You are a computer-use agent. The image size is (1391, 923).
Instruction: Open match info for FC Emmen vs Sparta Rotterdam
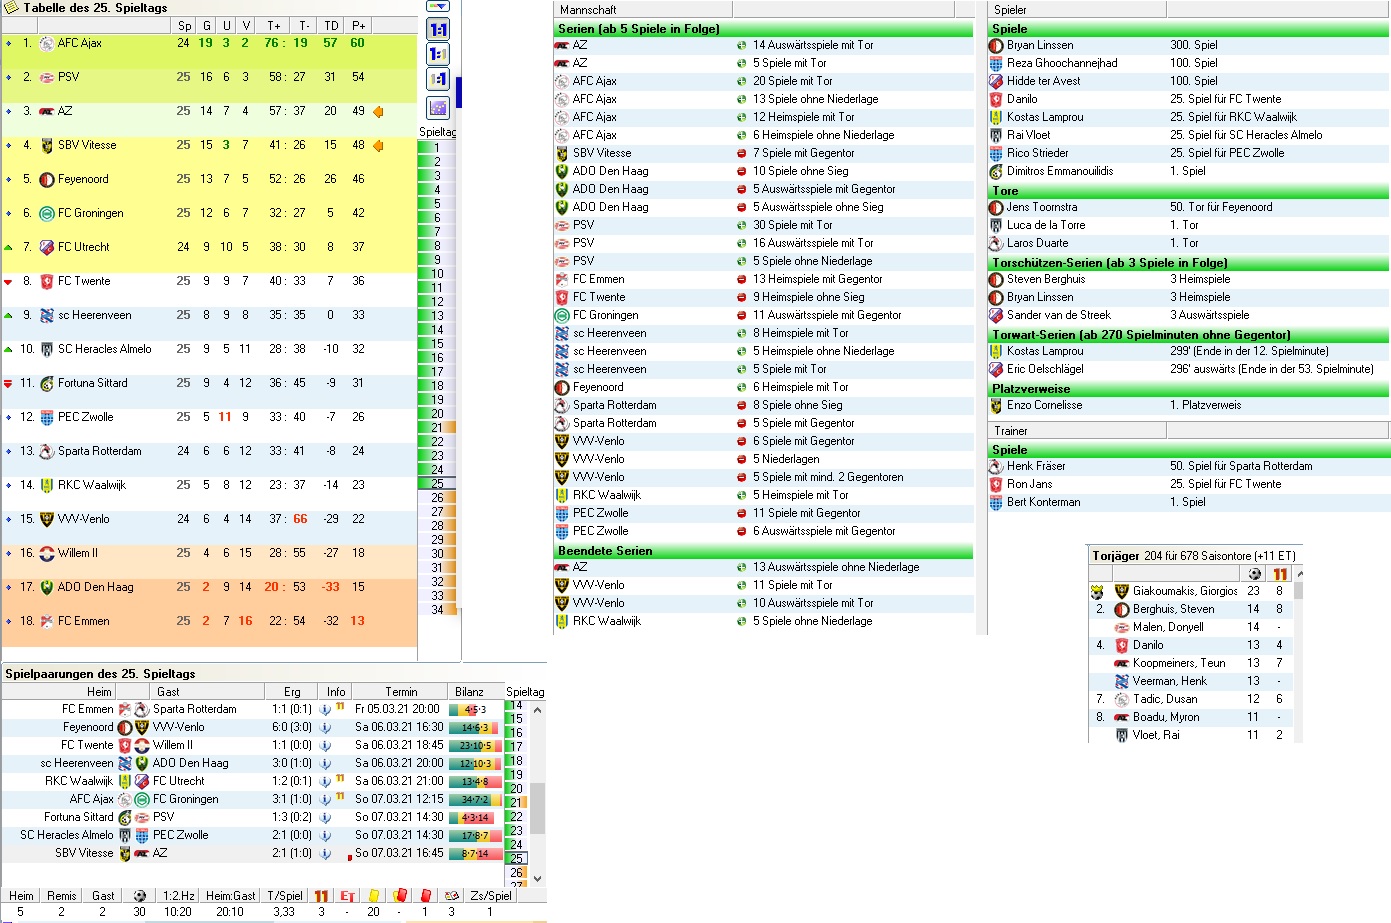click(325, 709)
